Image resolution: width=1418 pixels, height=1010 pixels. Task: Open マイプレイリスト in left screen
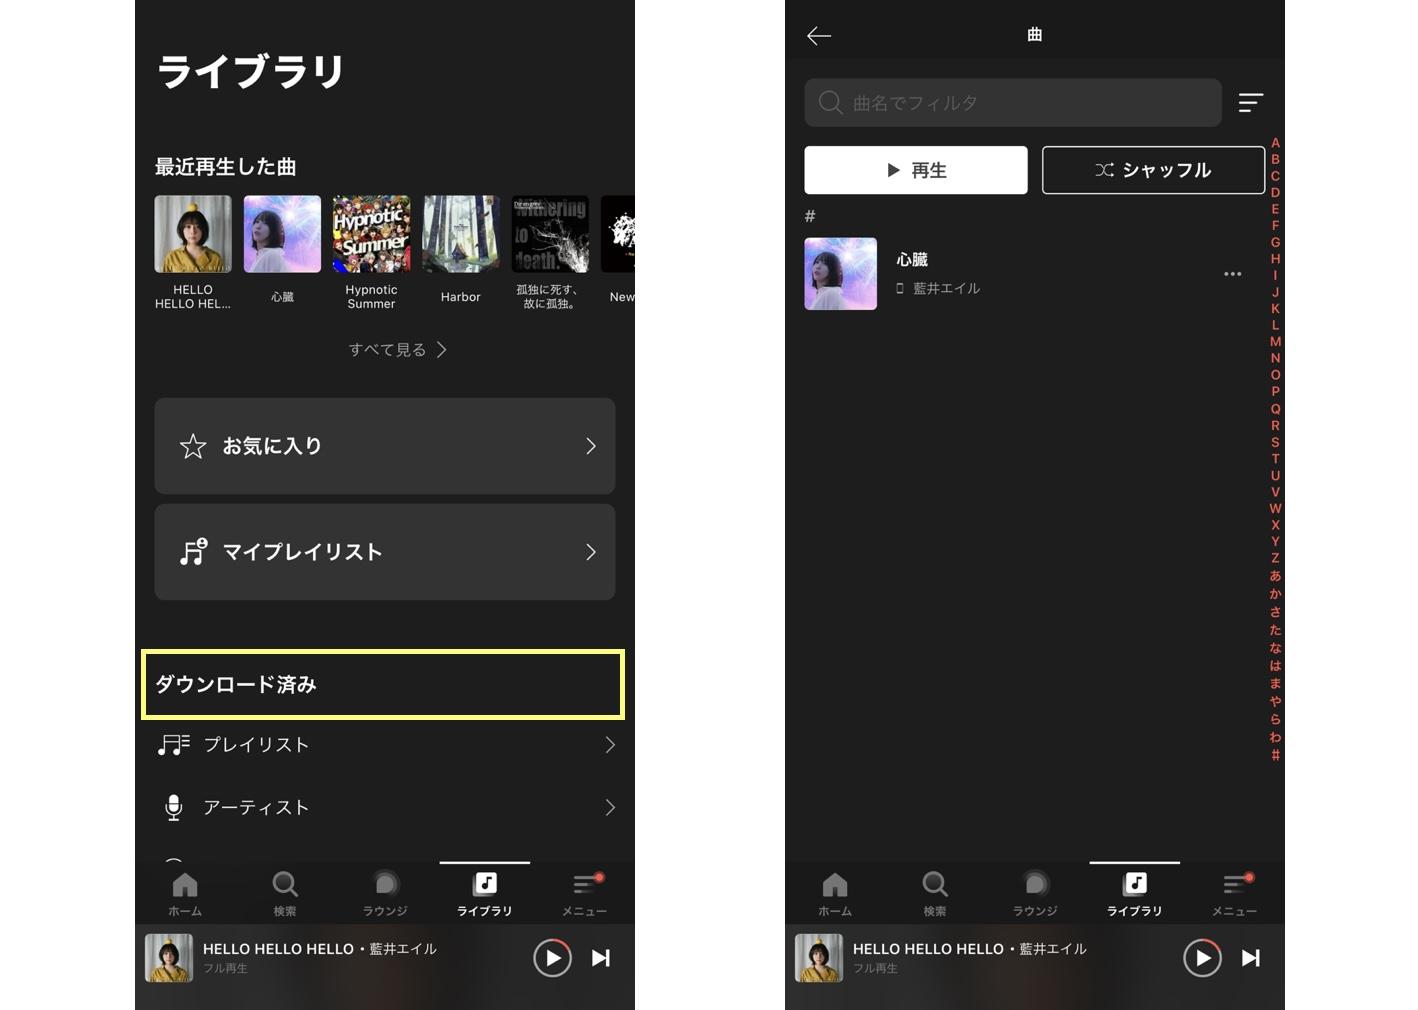(x=384, y=552)
